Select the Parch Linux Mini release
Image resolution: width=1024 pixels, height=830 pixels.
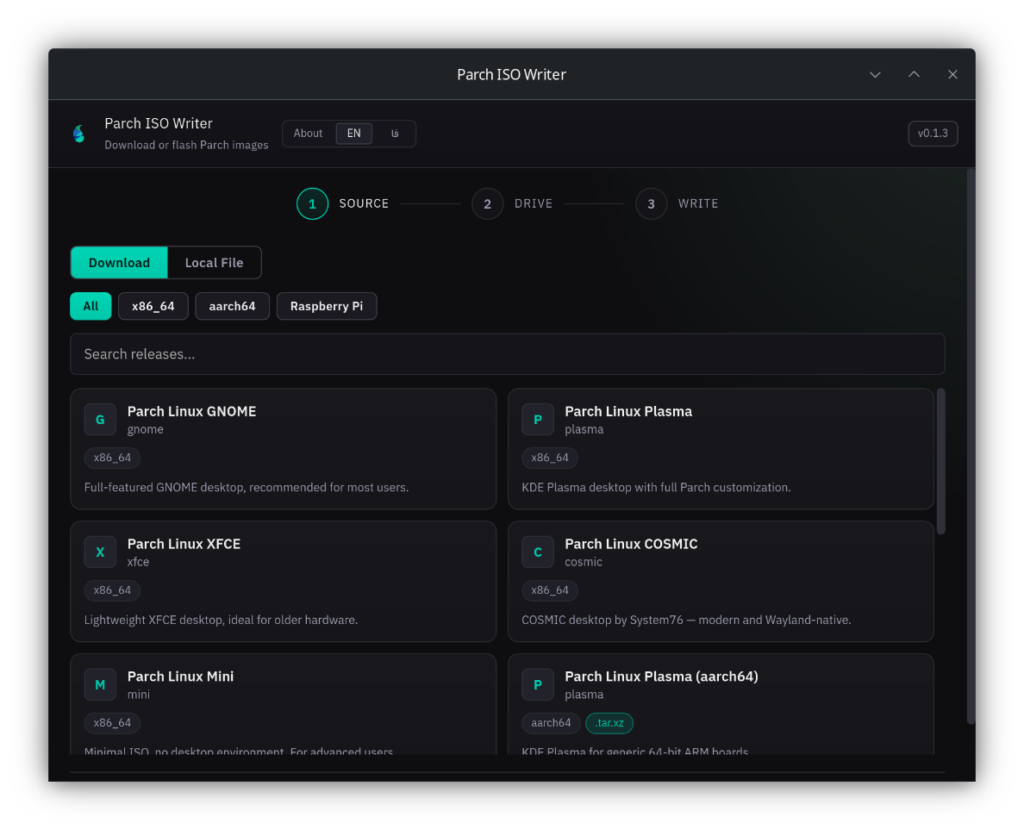click(x=283, y=705)
